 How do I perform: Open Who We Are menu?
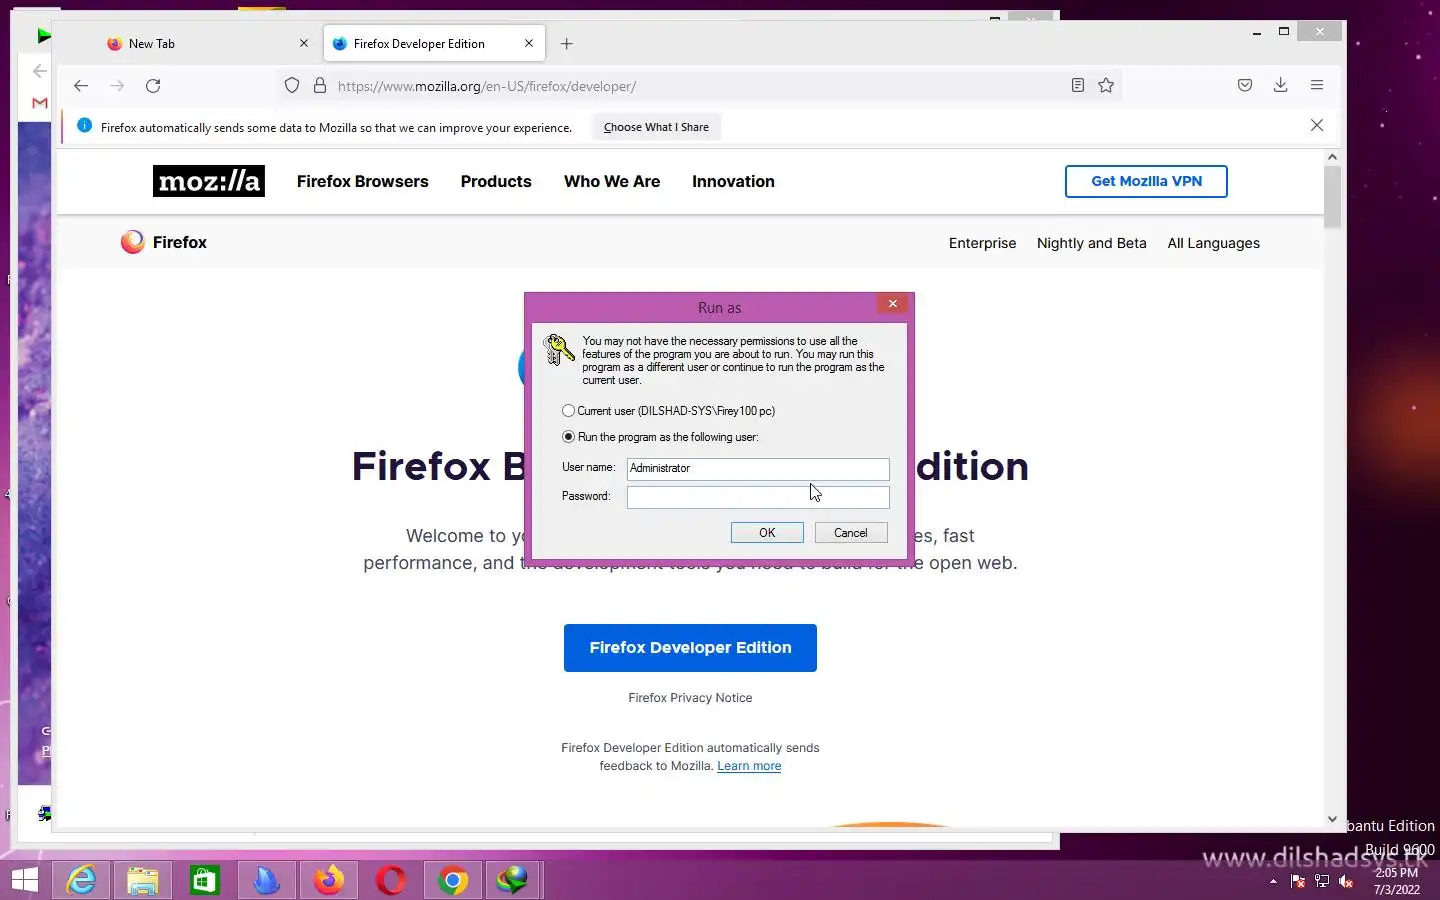(612, 181)
